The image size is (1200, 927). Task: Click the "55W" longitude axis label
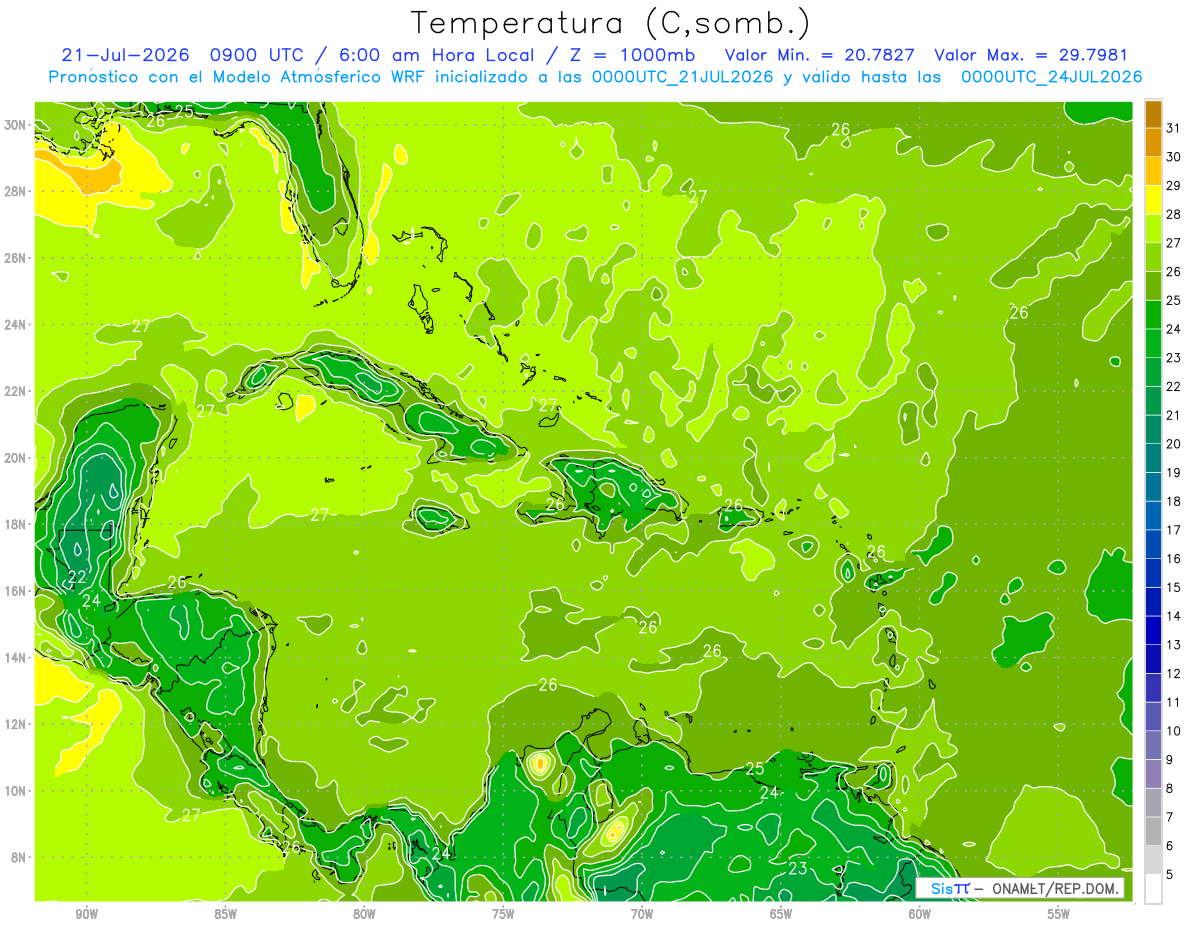point(1059,915)
